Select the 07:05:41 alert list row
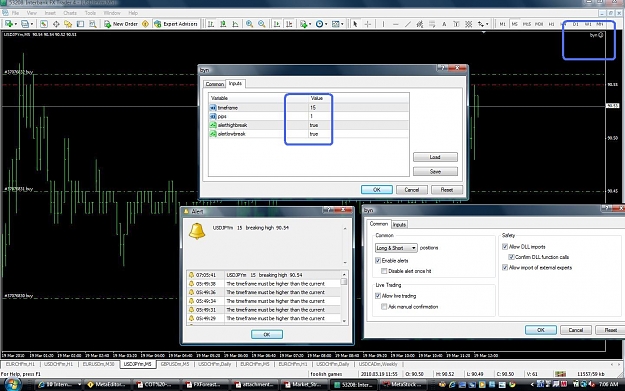The image size is (625, 391). pyautogui.click(x=263, y=275)
